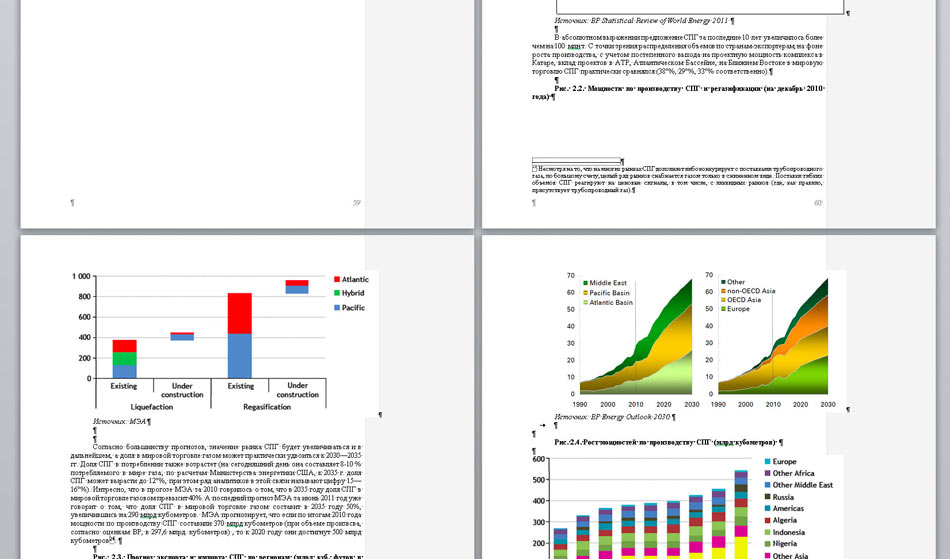The height and width of the screenshot is (559, 950).
Task: Select the non-OECD Asia legend entry
Action: pos(751,291)
